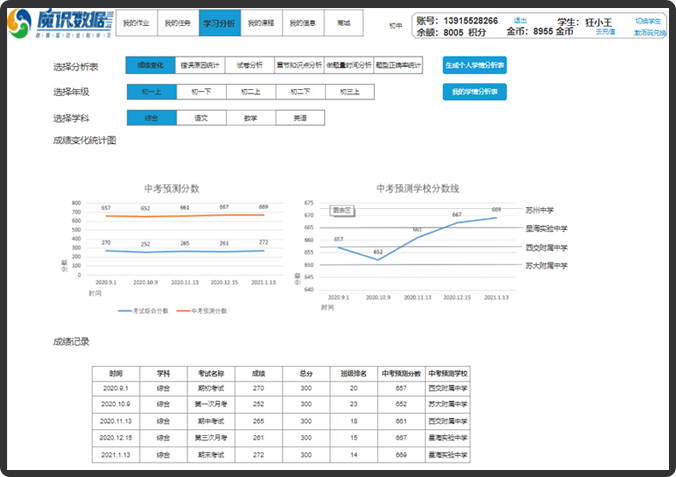Select grade 初二上
The width and height of the screenshot is (676, 477).
[250, 92]
